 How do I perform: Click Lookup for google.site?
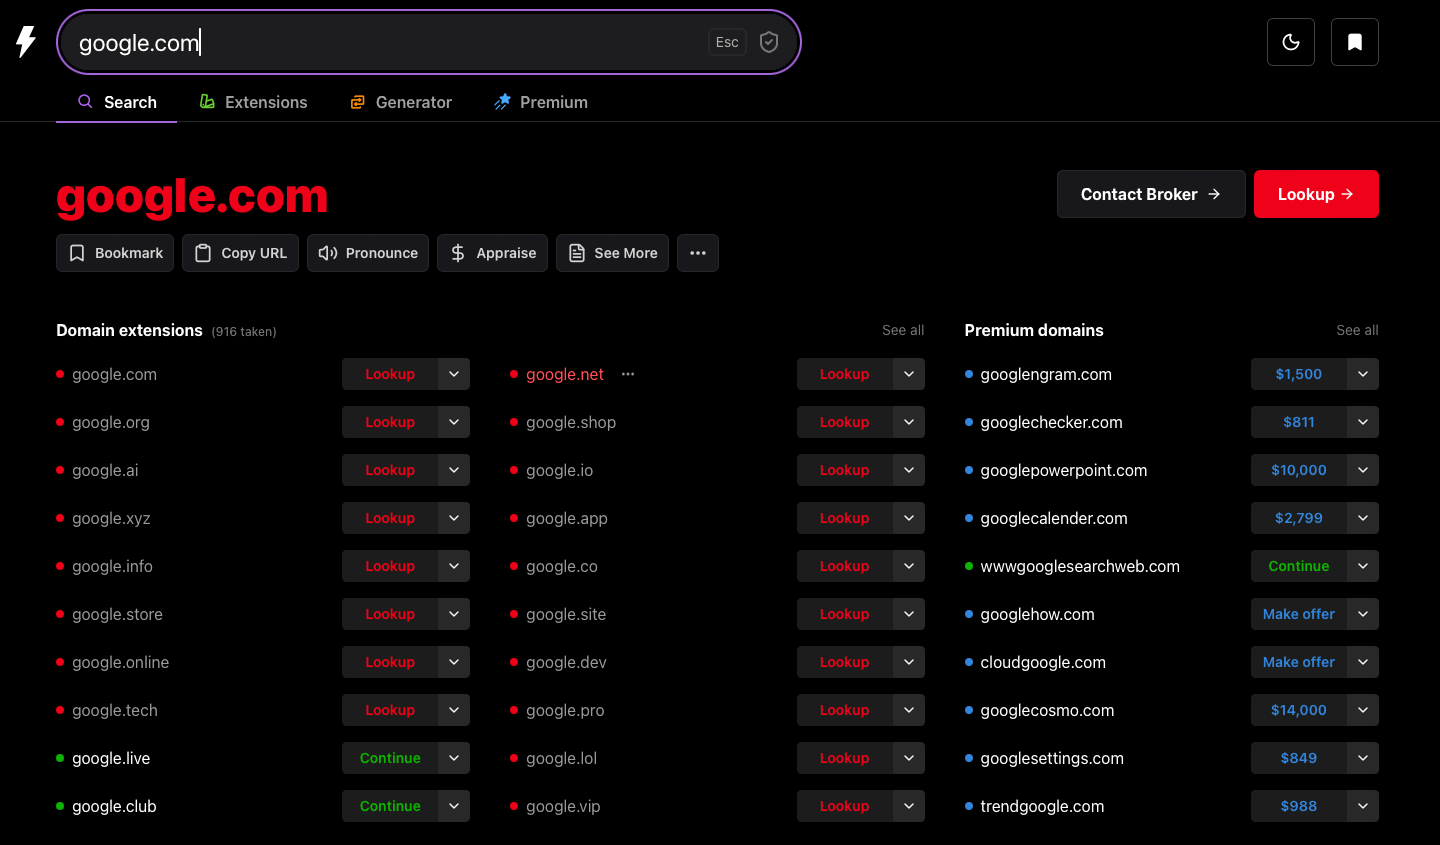click(845, 614)
